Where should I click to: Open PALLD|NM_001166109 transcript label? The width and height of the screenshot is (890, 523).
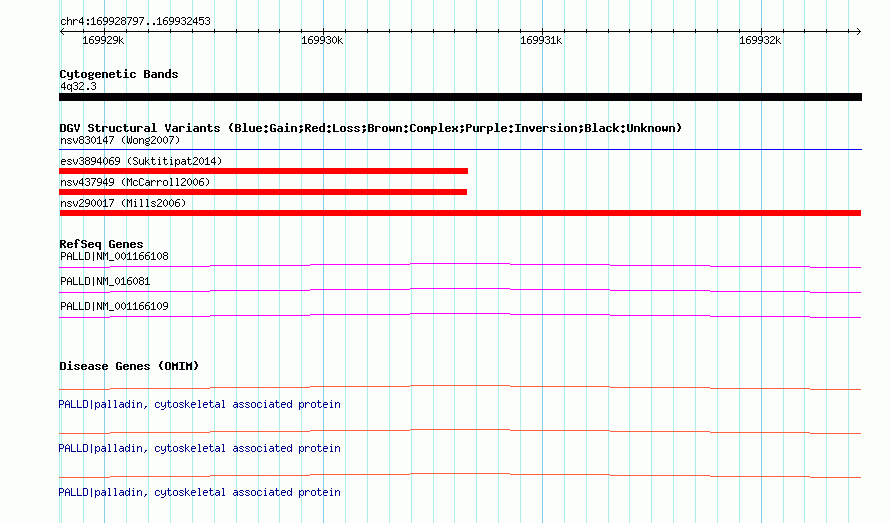click(114, 306)
